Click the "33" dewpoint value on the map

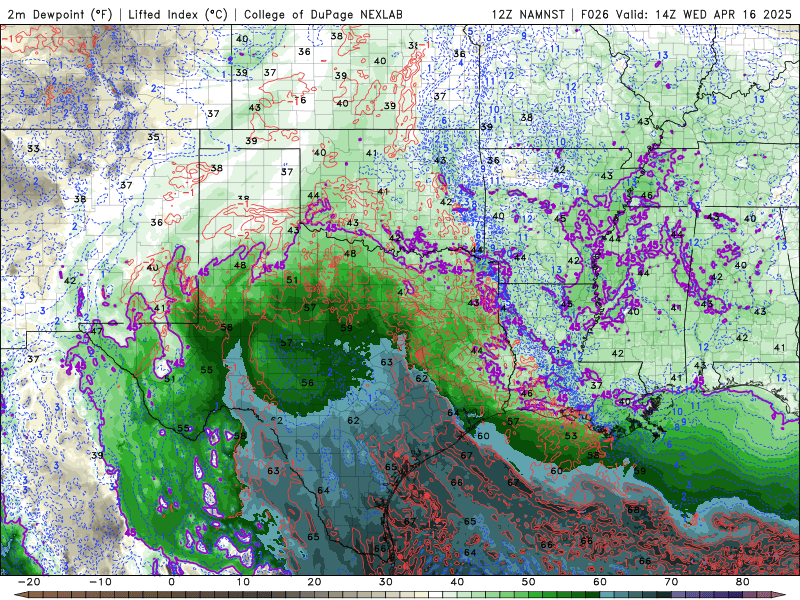(33, 148)
